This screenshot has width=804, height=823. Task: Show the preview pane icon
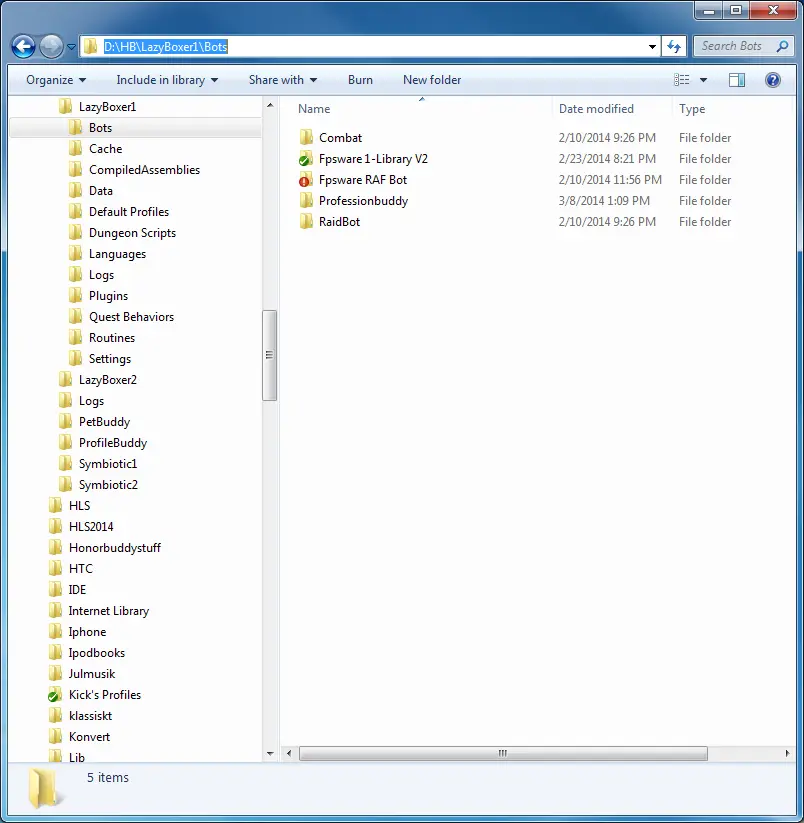click(737, 80)
